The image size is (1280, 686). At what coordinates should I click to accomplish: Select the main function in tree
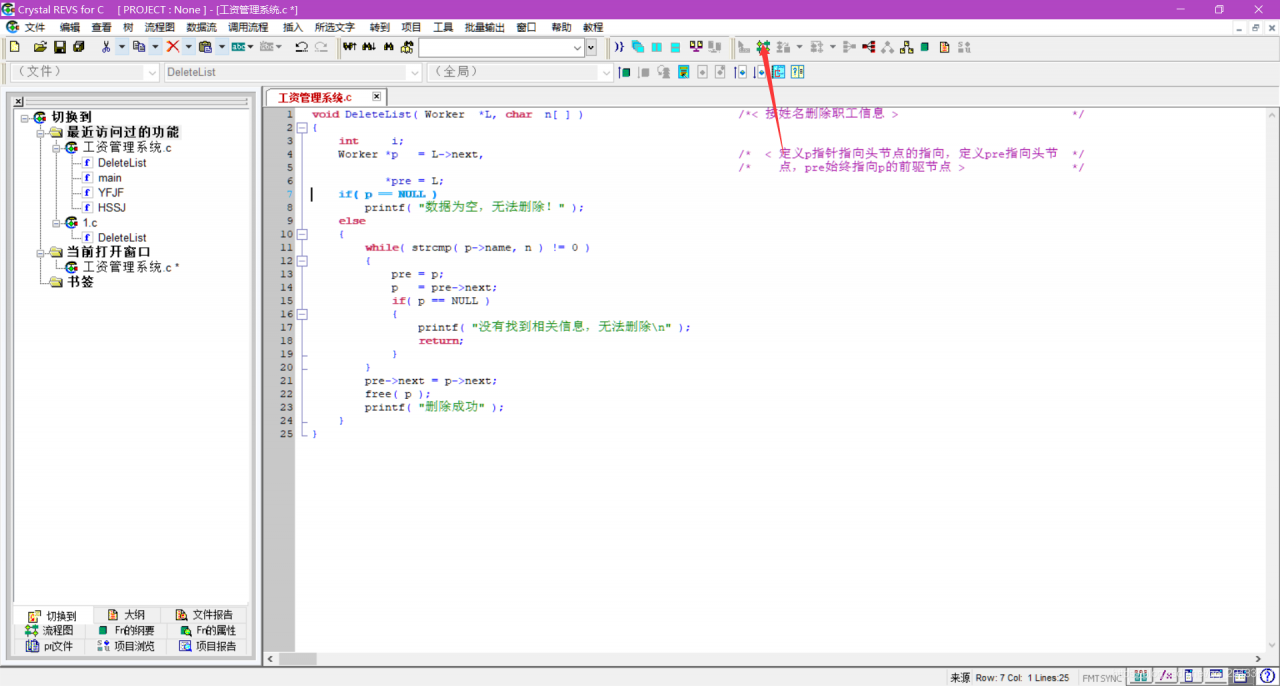tap(110, 178)
